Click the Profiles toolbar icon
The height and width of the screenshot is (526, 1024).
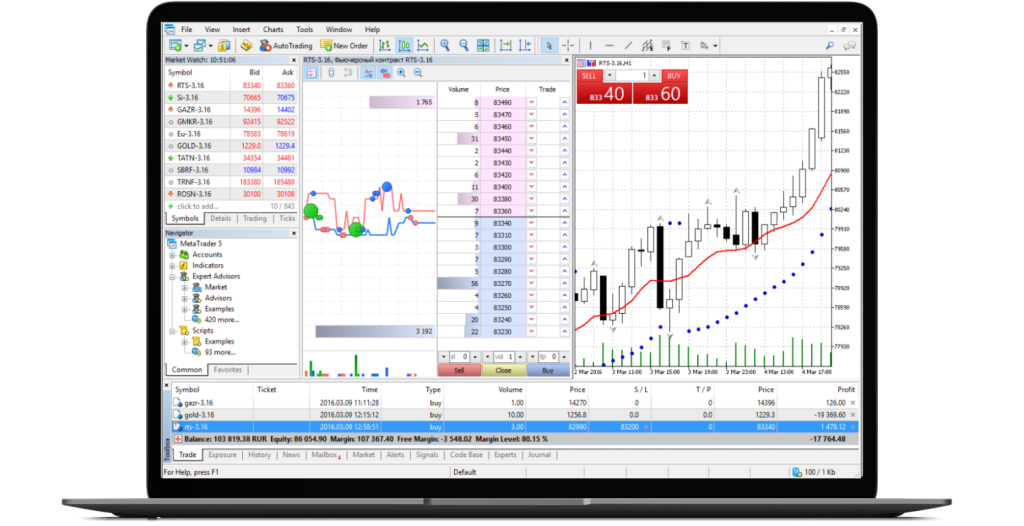[199, 45]
